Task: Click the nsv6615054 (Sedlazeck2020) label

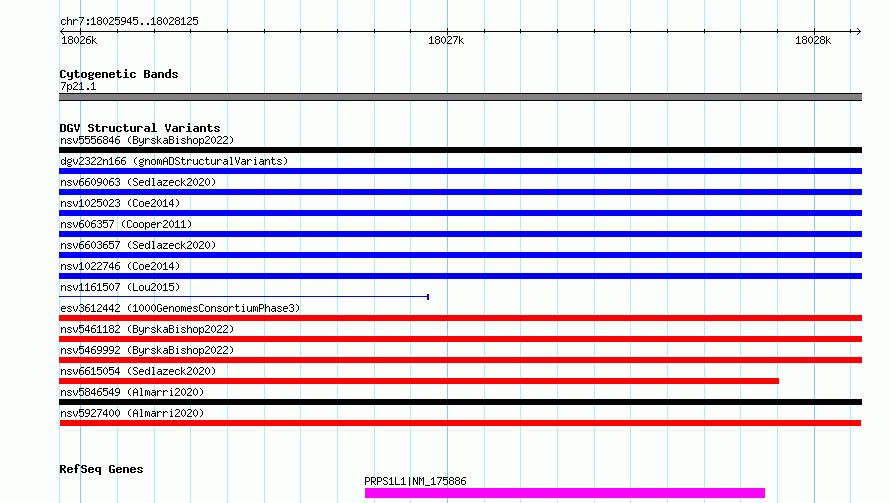Action: [x=138, y=371]
